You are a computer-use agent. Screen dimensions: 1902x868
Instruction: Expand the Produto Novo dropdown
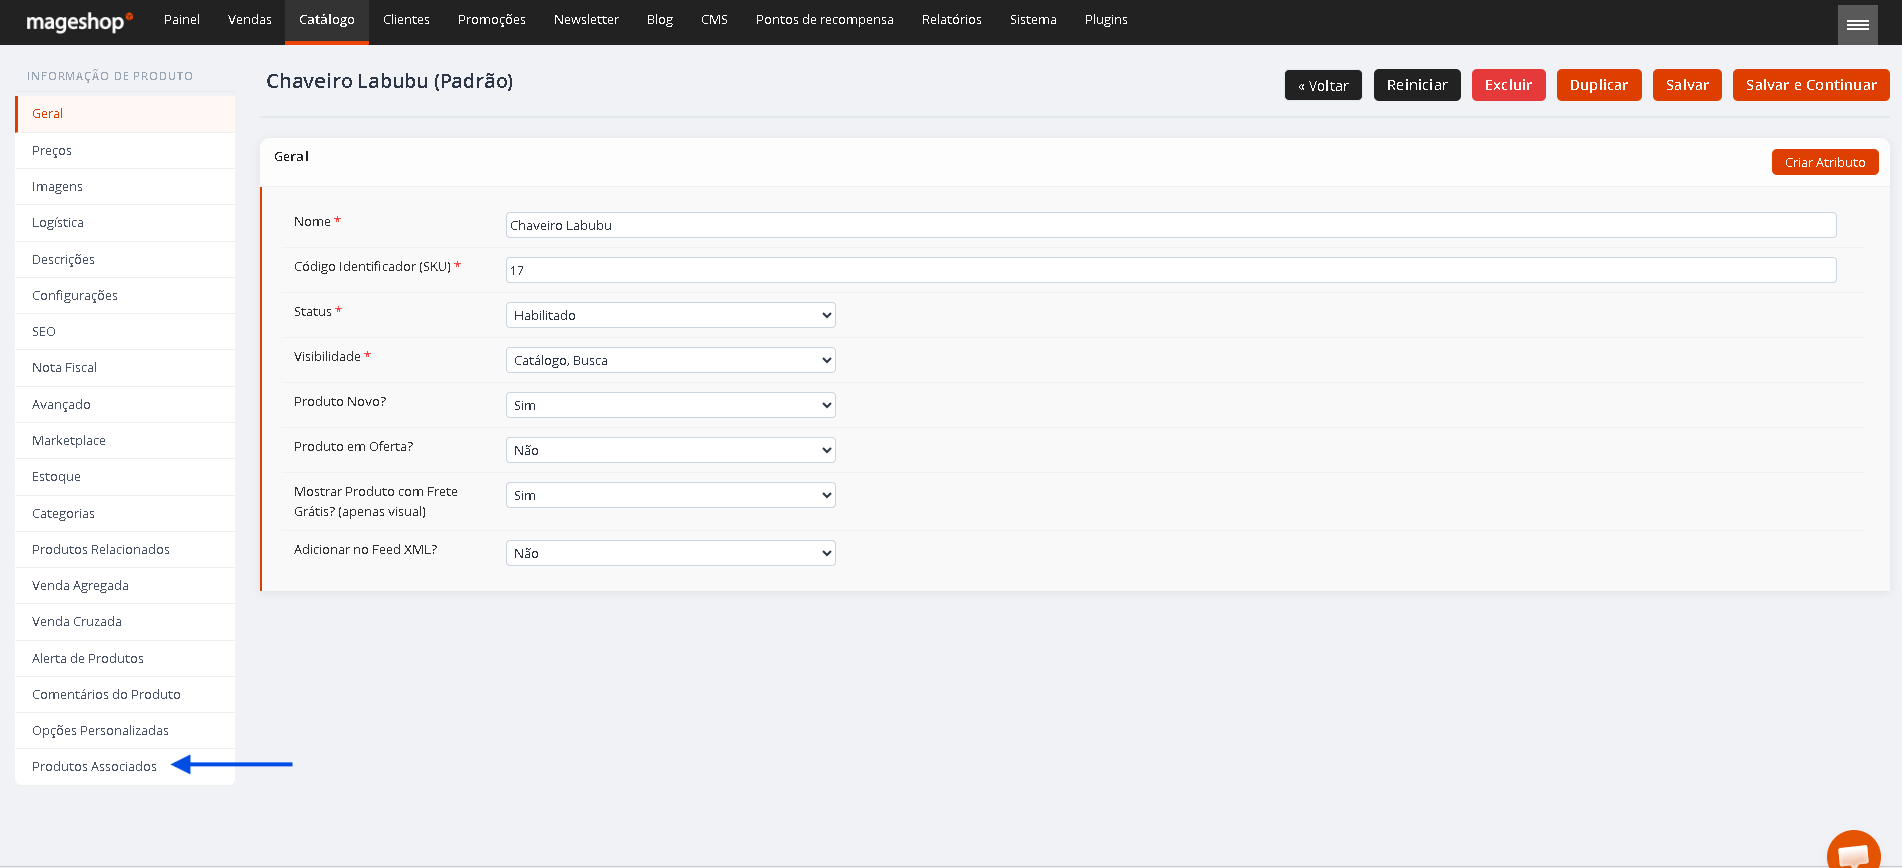tap(670, 405)
